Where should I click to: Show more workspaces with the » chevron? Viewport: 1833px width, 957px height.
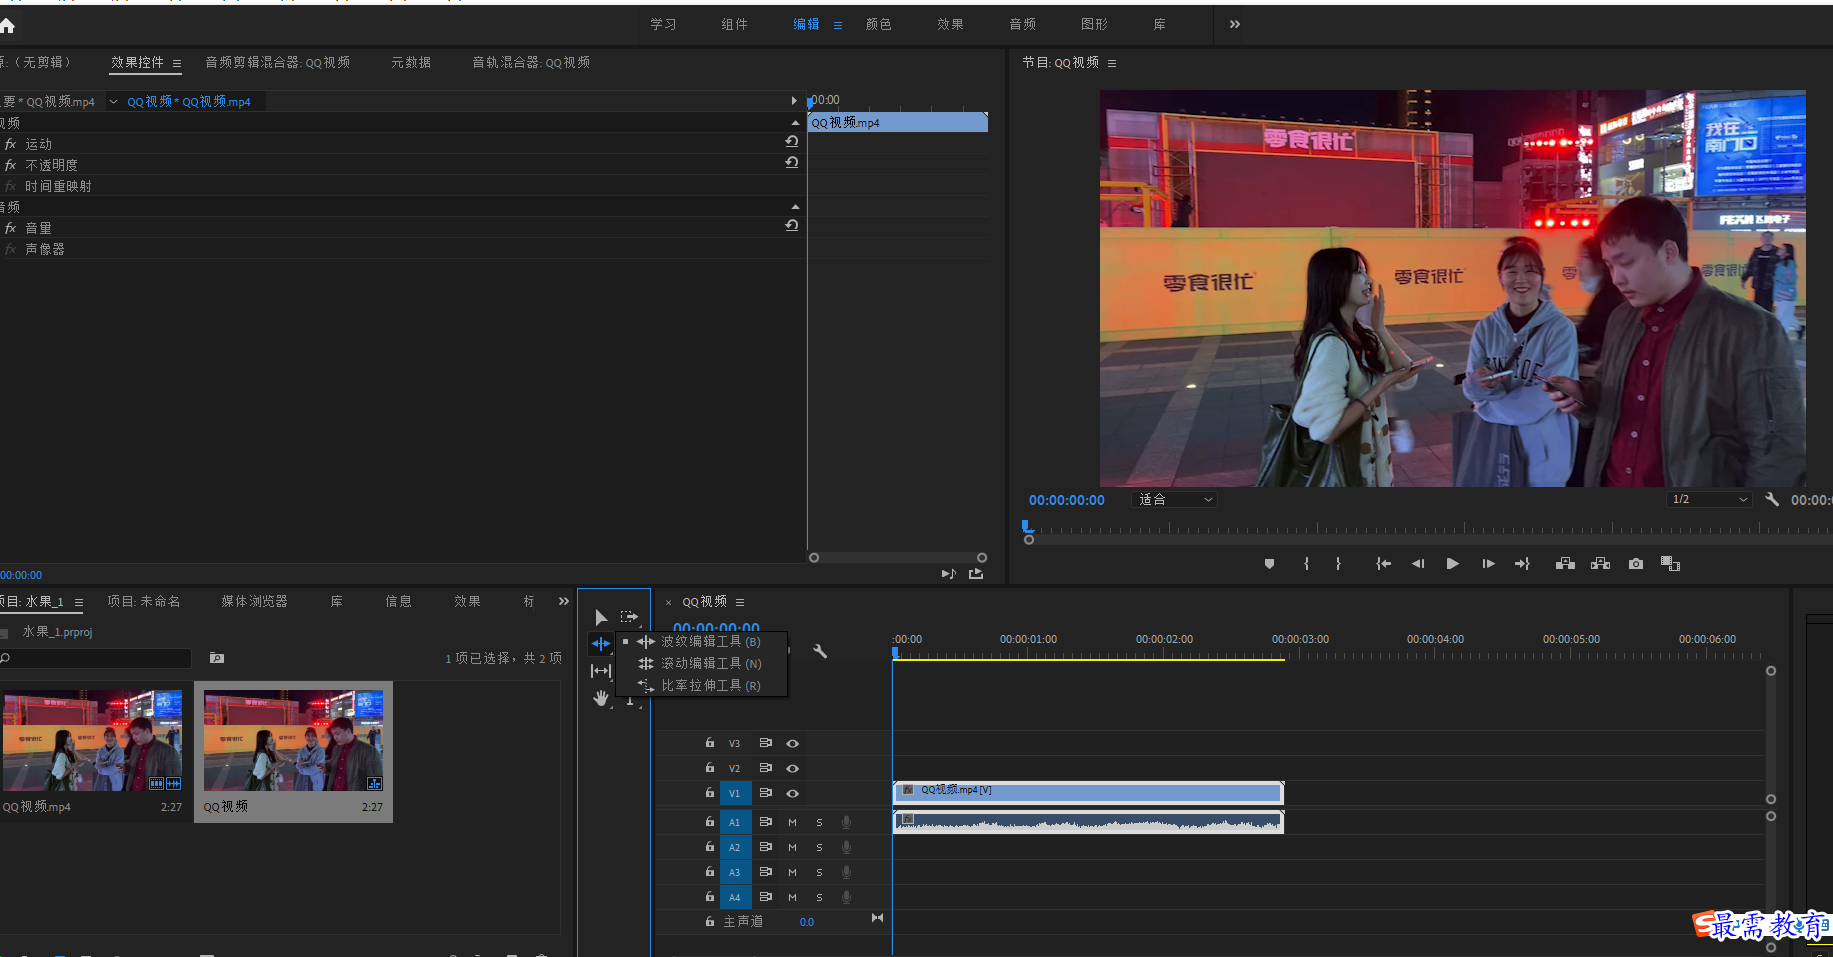coord(1235,24)
